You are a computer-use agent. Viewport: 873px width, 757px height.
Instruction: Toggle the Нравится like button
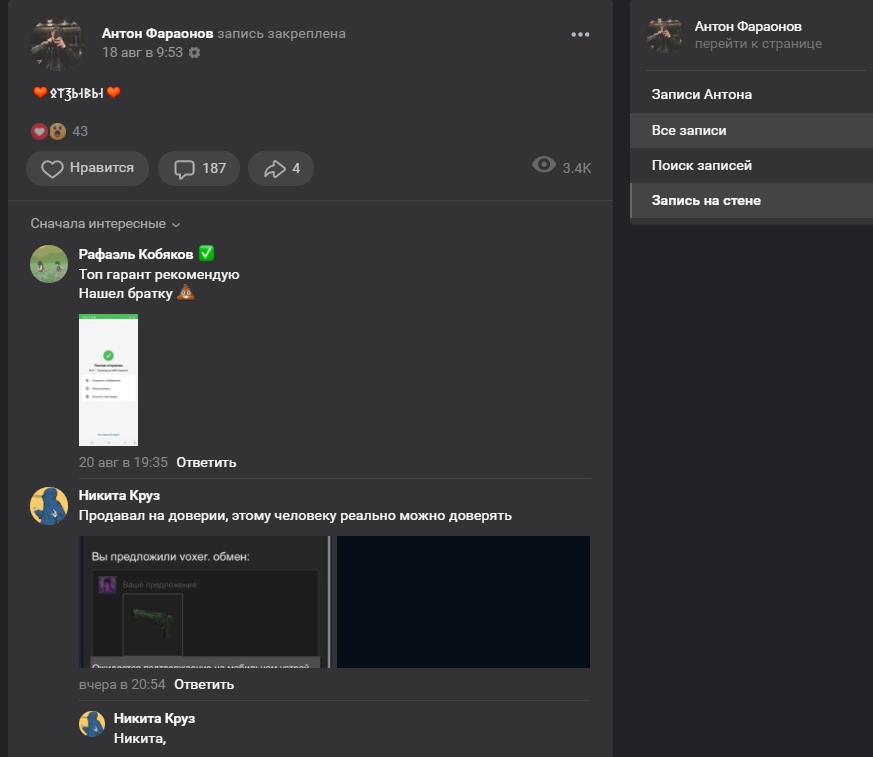coord(87,168)
